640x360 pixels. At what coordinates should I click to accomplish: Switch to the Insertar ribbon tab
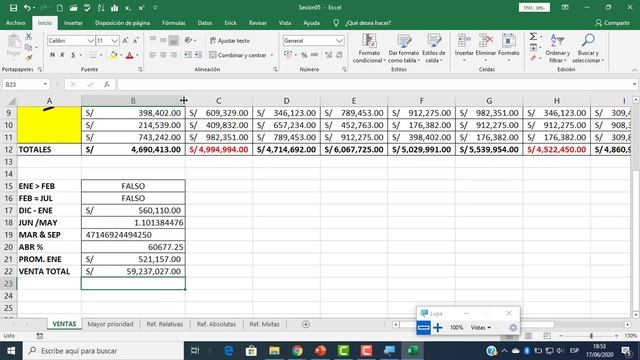[73, 23]
